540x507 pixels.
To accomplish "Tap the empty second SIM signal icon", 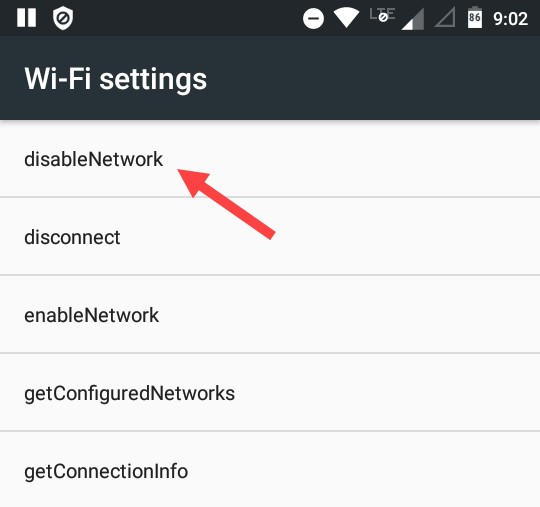I will point(445,17).
